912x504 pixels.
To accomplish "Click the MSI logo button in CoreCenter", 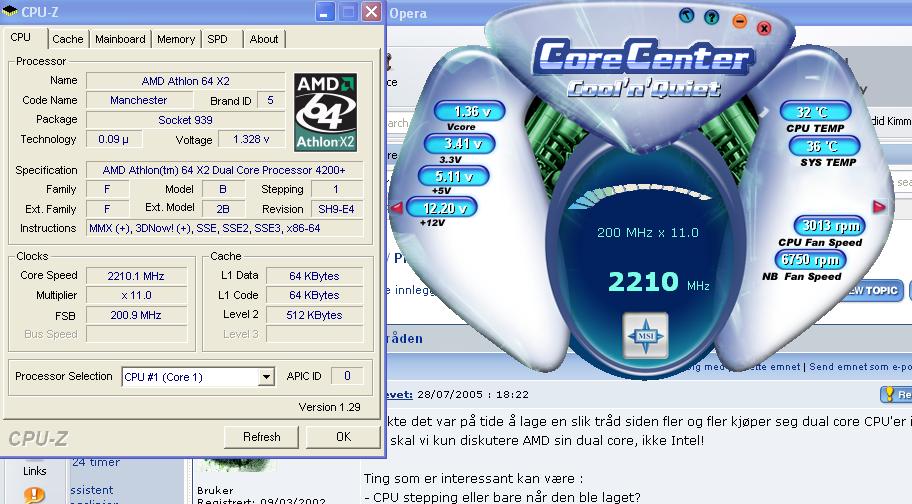I will (645, 335).
